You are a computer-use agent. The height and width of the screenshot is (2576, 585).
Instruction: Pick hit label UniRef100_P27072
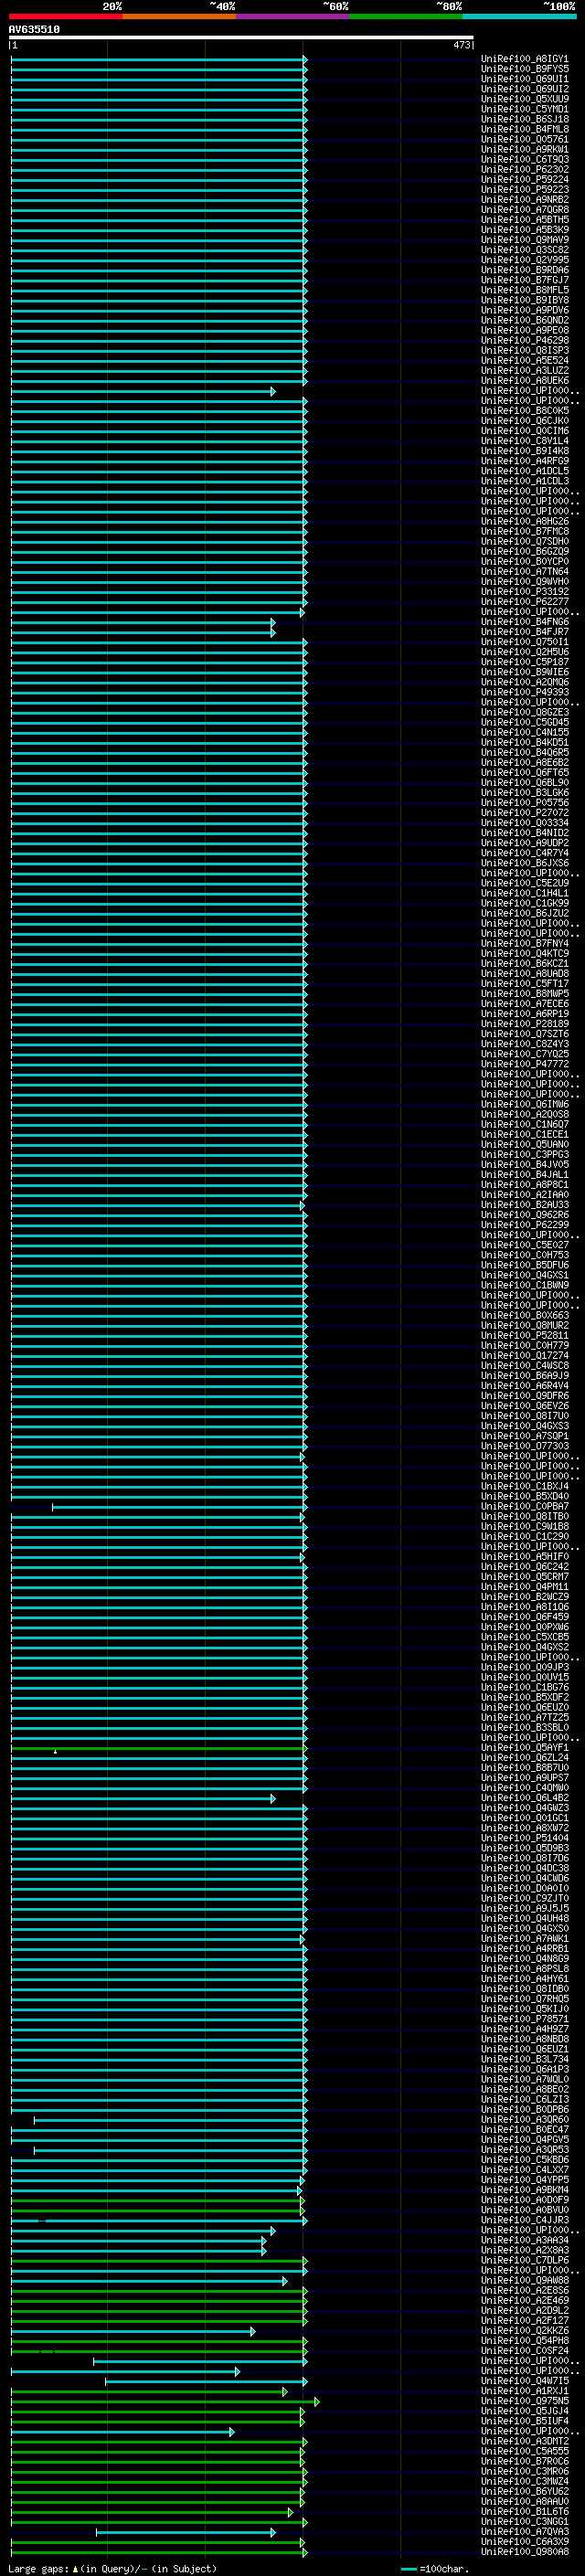(x=525, y=813)
